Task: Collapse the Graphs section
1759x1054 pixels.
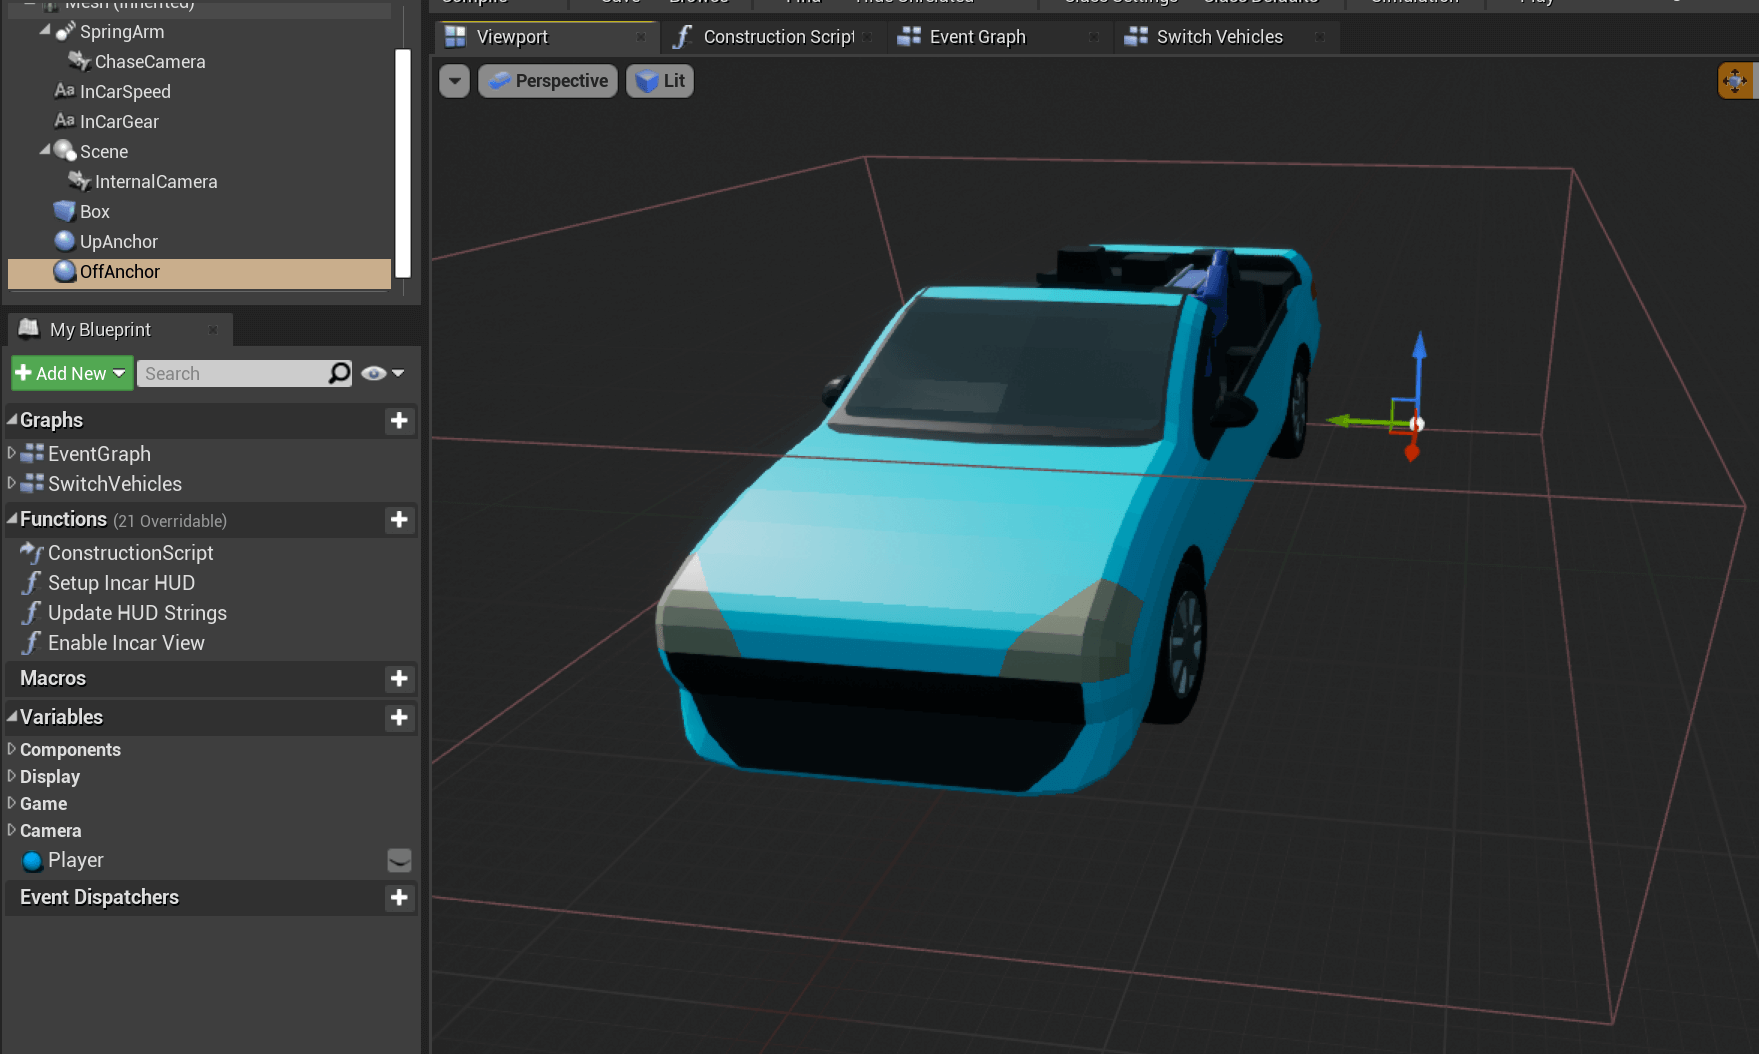Action: (12, 419)
